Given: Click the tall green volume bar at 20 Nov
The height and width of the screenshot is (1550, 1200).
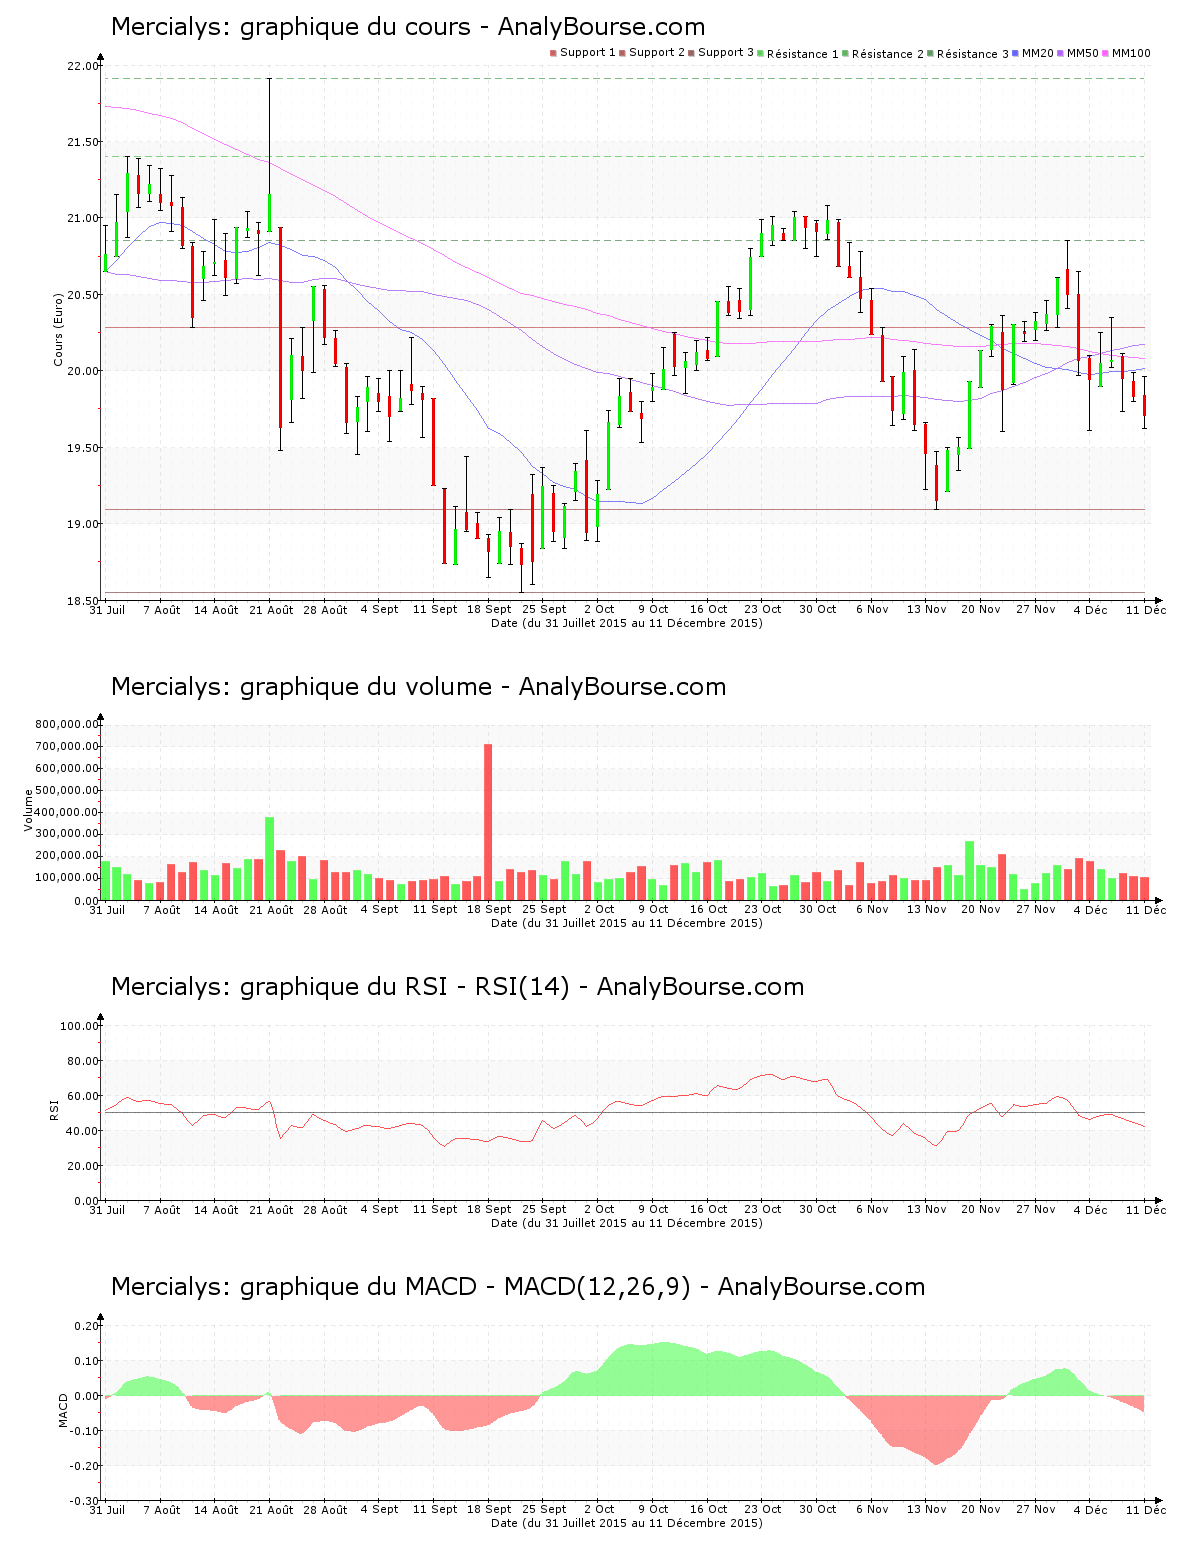Looking at the screenshot, I should coord(969,871).
